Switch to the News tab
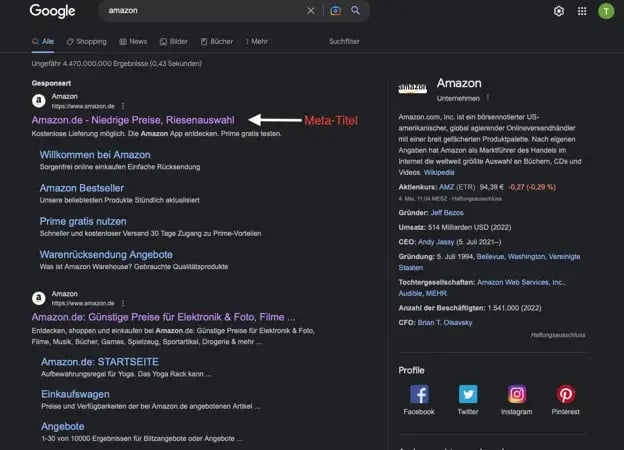This screenshot has height=450, width=624. [x=133, y=41]
